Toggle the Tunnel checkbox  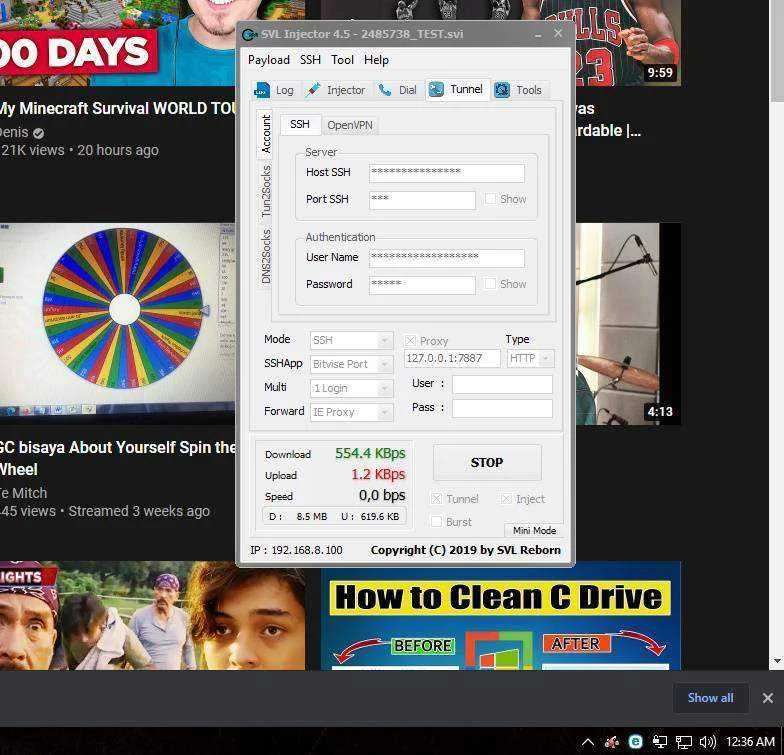click(436, 498)
